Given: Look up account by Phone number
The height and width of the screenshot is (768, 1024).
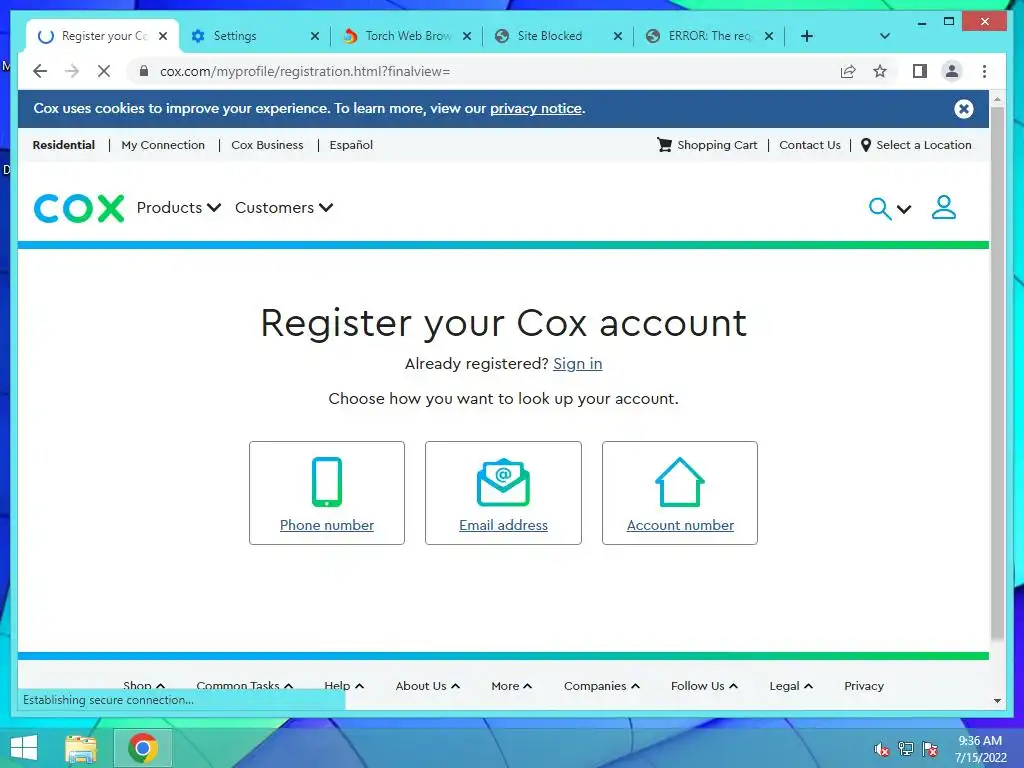Looking at the screenshot, I should (x=327, y=493).
